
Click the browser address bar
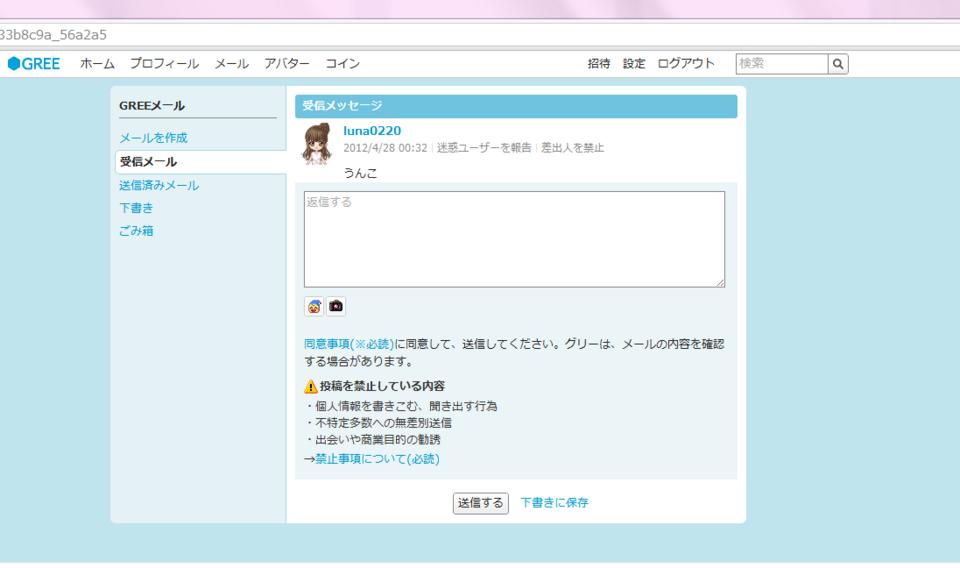(480, 35)
